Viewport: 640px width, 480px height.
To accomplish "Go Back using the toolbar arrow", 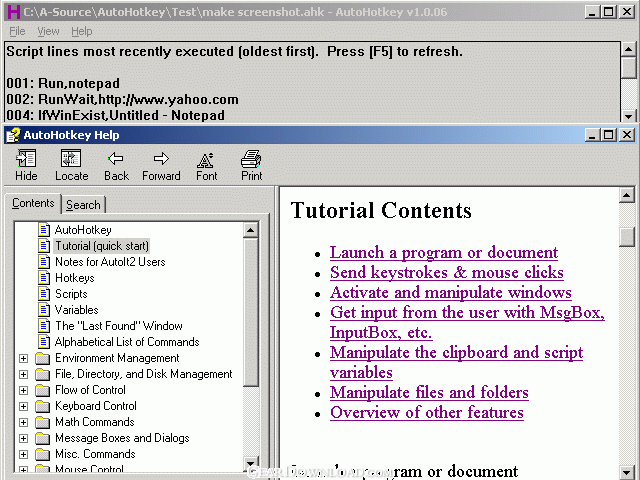I will coord(116,158).
